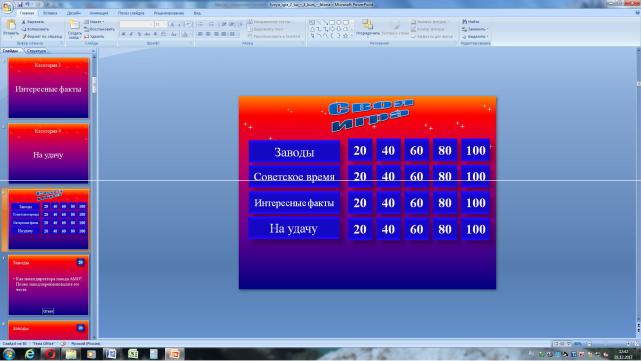Click 100 in the На удачу row
The width and height of the screenshot is (641, 361).
click(x=475, y=229)
